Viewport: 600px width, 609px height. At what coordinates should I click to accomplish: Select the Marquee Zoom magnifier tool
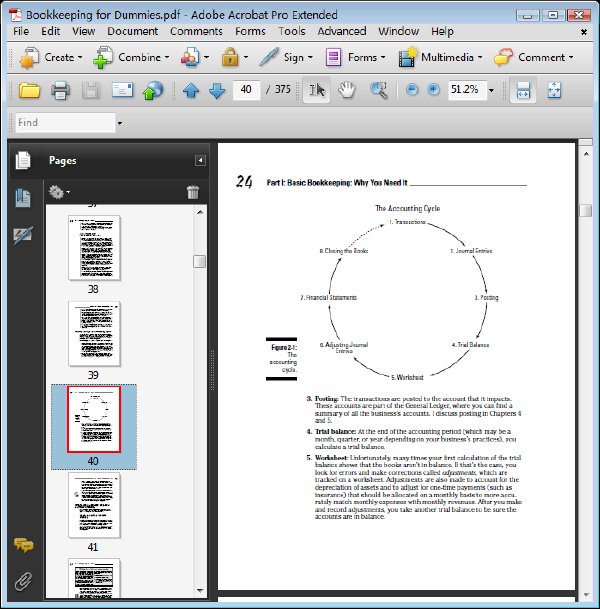coord(379,90)
